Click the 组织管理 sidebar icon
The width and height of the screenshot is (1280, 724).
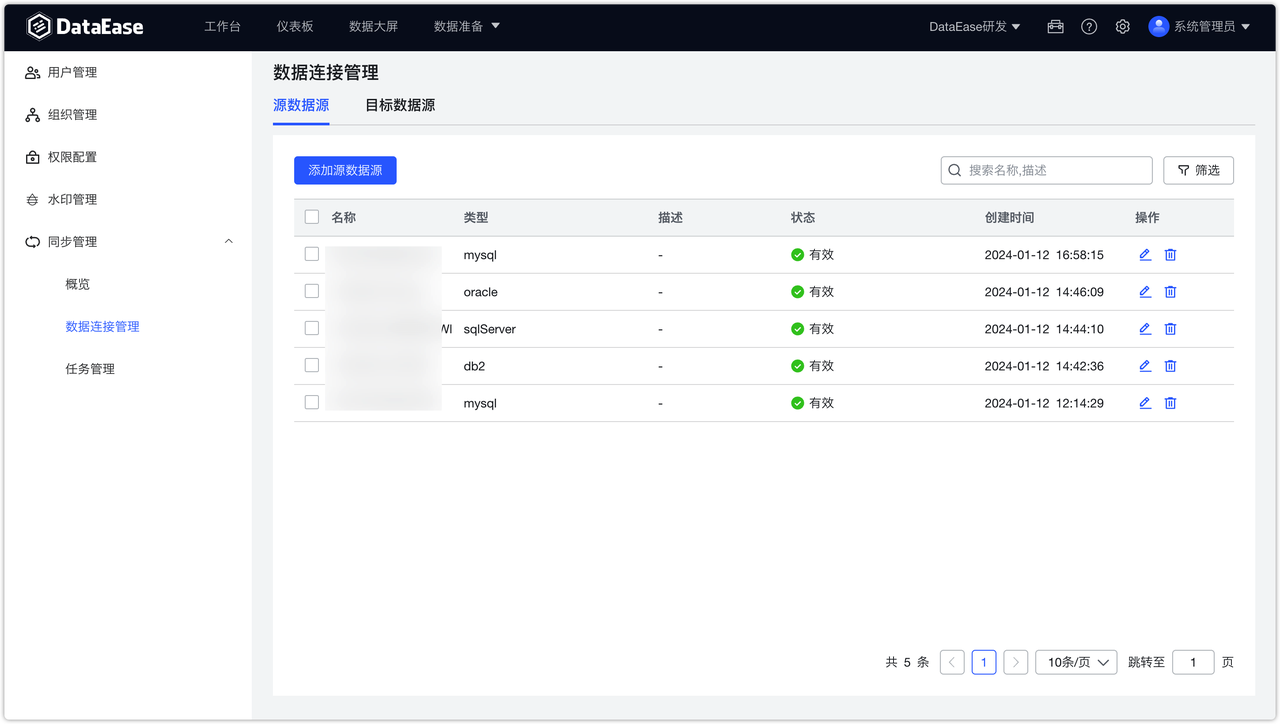pyautogui.click(x=32, y=115)
